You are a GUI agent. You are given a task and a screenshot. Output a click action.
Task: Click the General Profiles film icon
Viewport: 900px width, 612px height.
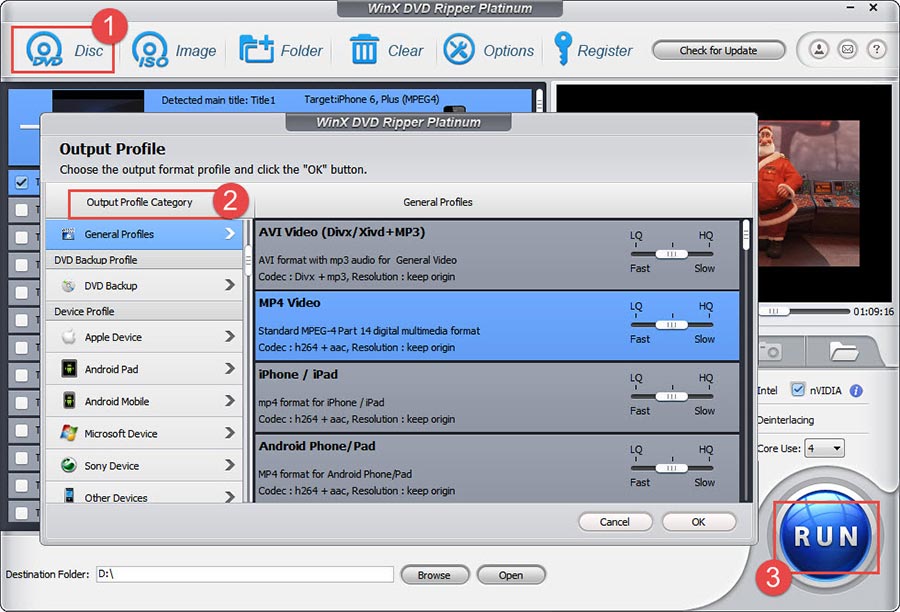68,234
